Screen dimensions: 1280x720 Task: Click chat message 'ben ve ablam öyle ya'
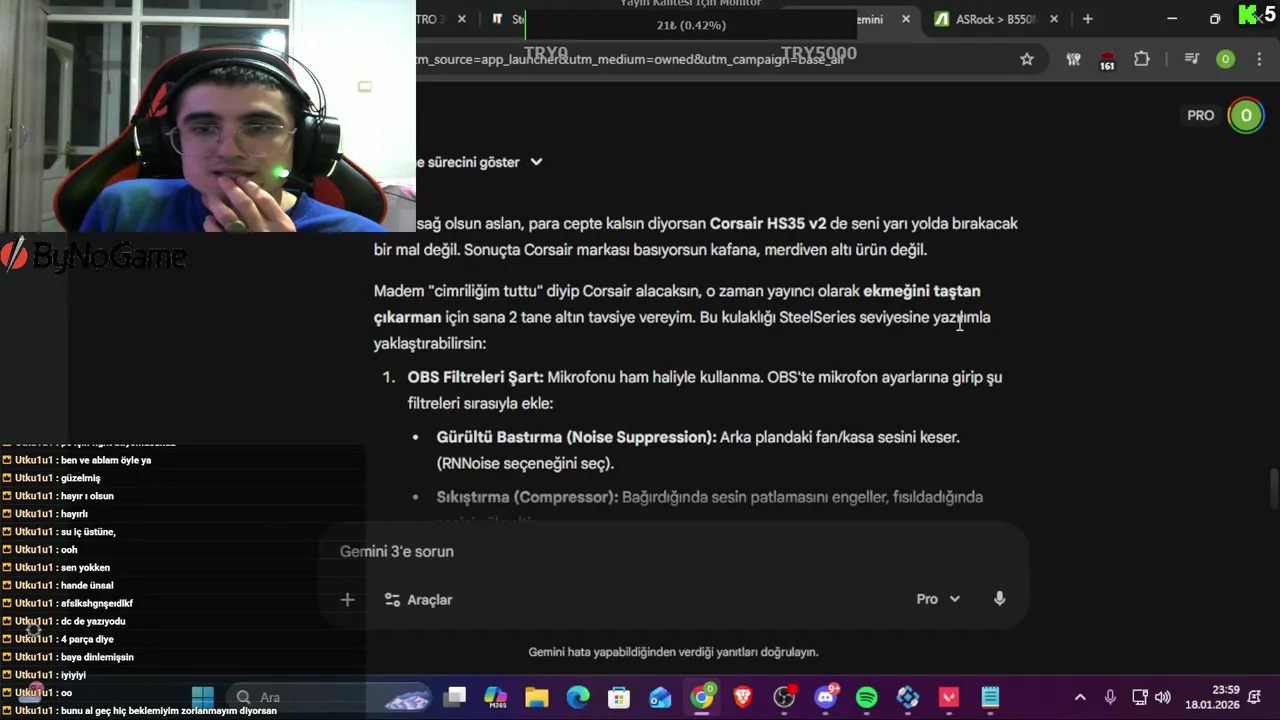tap(106, 460)
